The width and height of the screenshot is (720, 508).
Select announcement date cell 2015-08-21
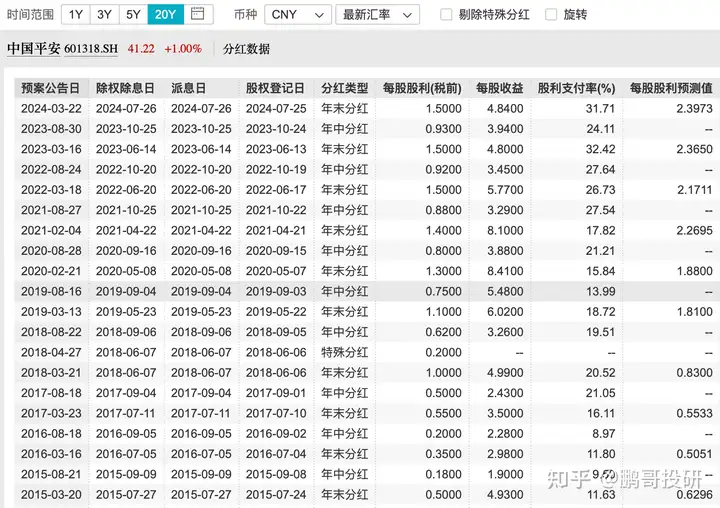pos(51,474)
